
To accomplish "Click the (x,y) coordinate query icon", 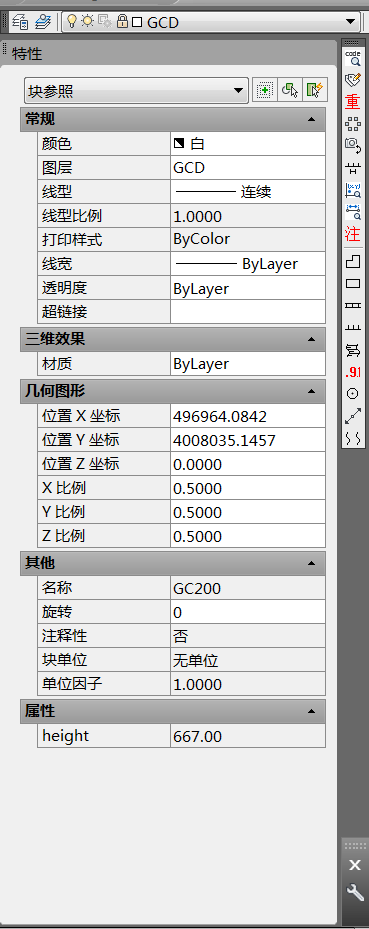I will tap(352, 190).
